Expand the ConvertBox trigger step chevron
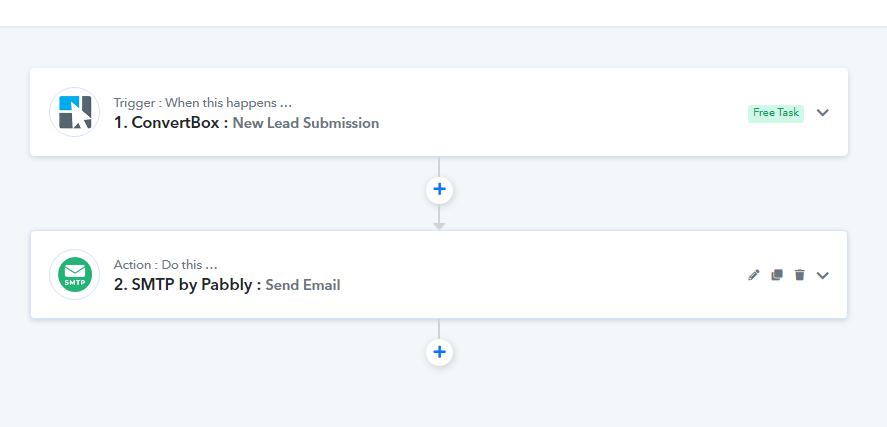Image resolution: width=887 pixels, height=427 pixels. (823, 113)
